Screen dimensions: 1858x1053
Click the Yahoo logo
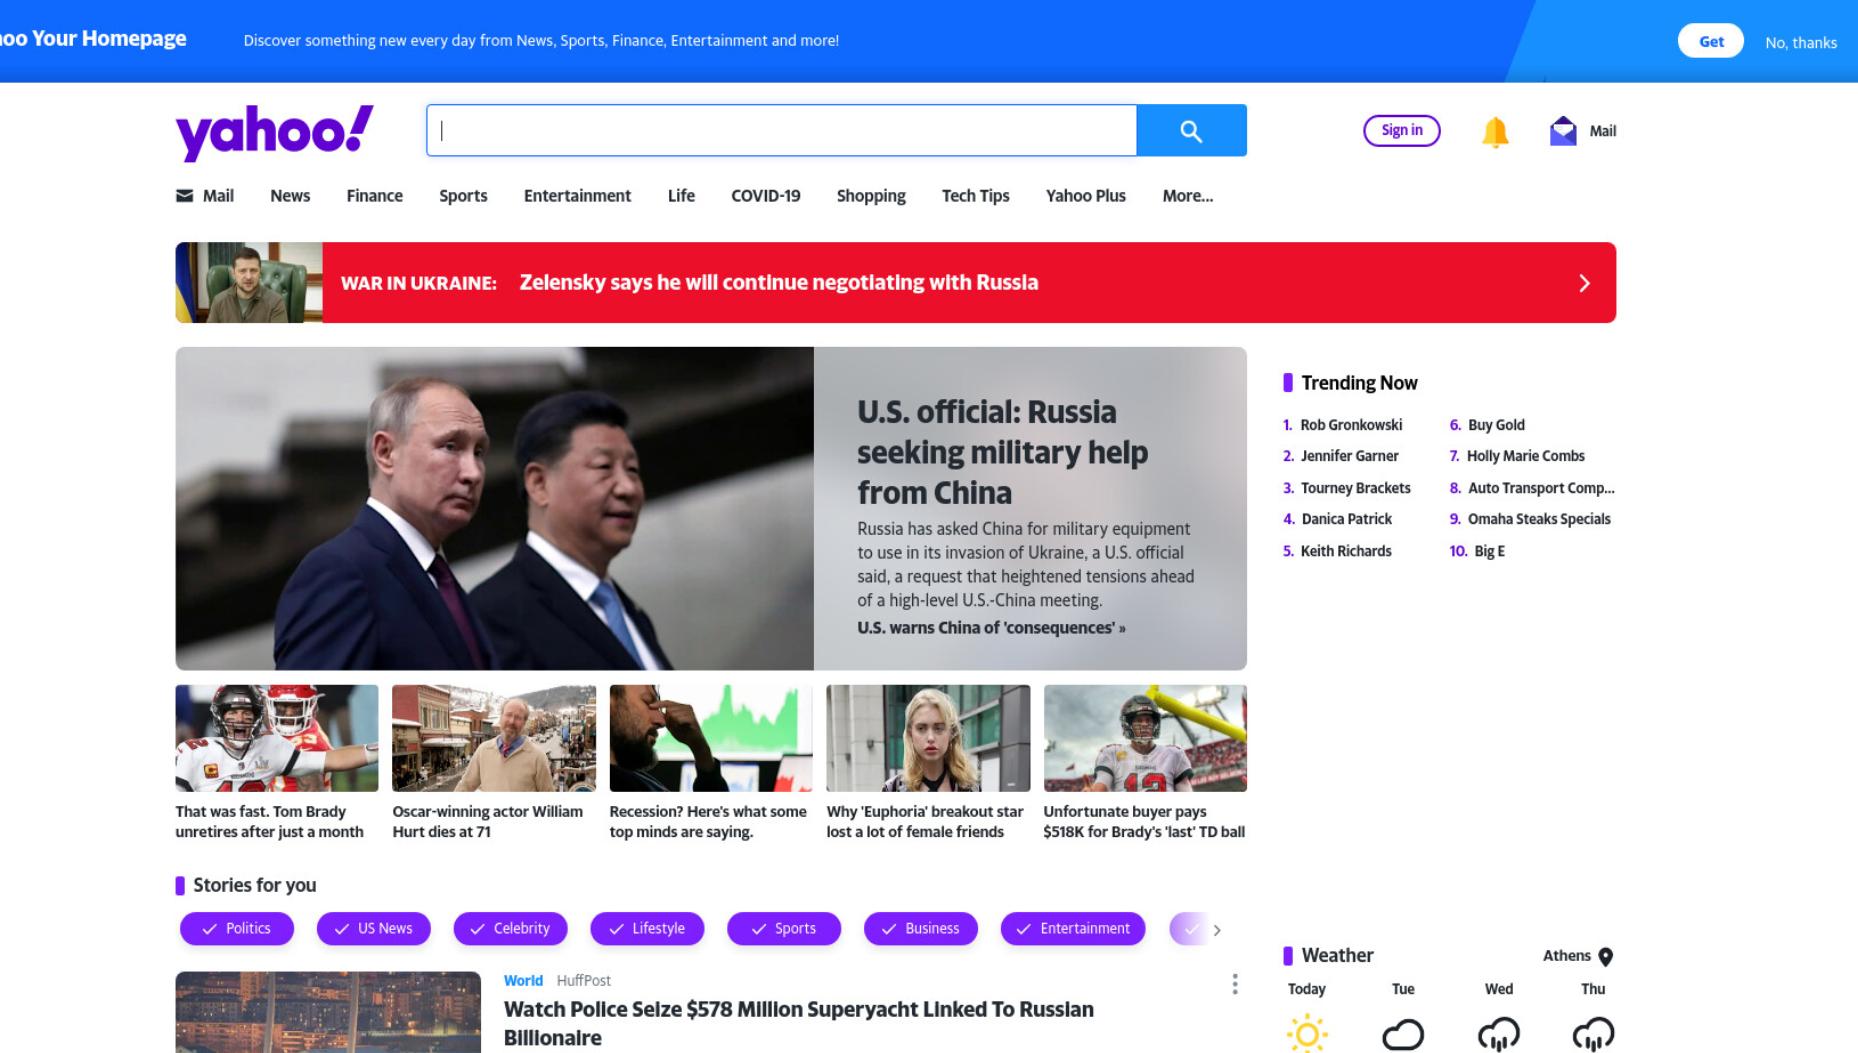[274, 132]
